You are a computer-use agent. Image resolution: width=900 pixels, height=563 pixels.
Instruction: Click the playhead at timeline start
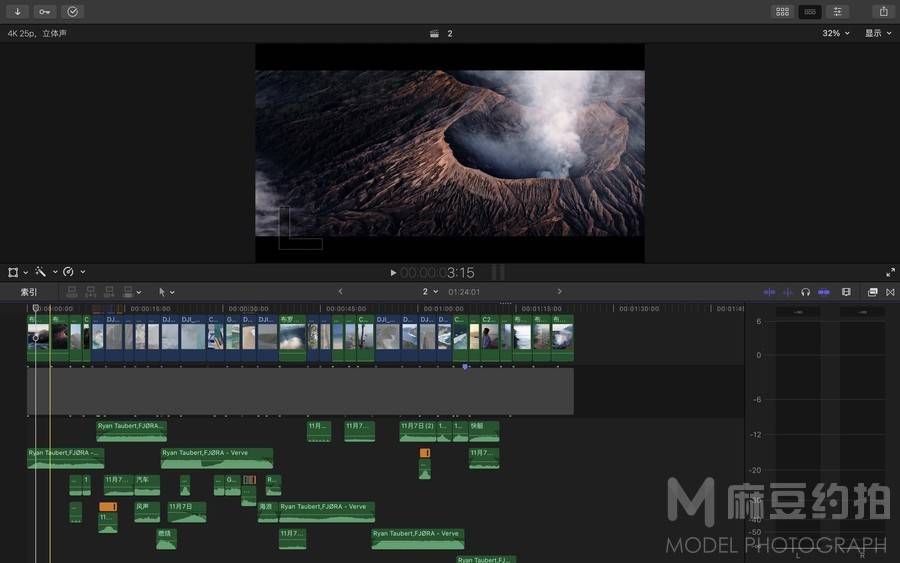[x=36, y=309]
